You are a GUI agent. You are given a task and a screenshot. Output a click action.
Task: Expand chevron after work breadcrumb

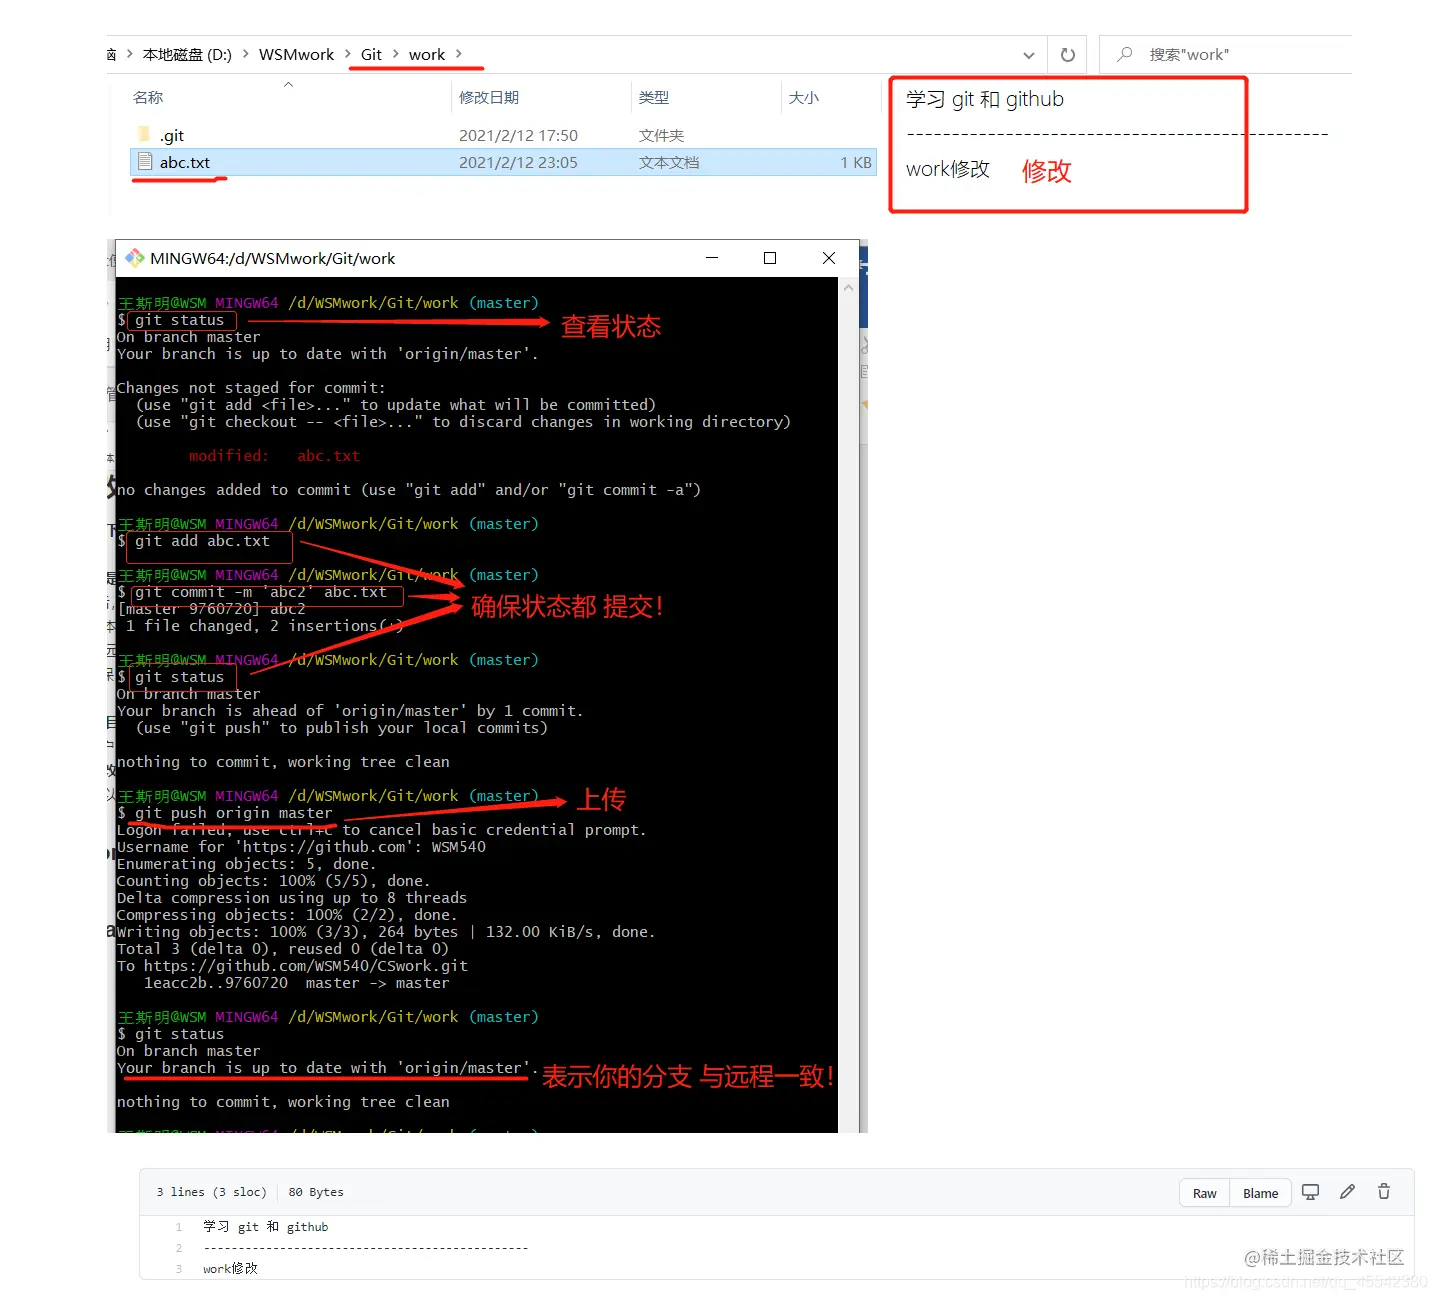point(459,54)
